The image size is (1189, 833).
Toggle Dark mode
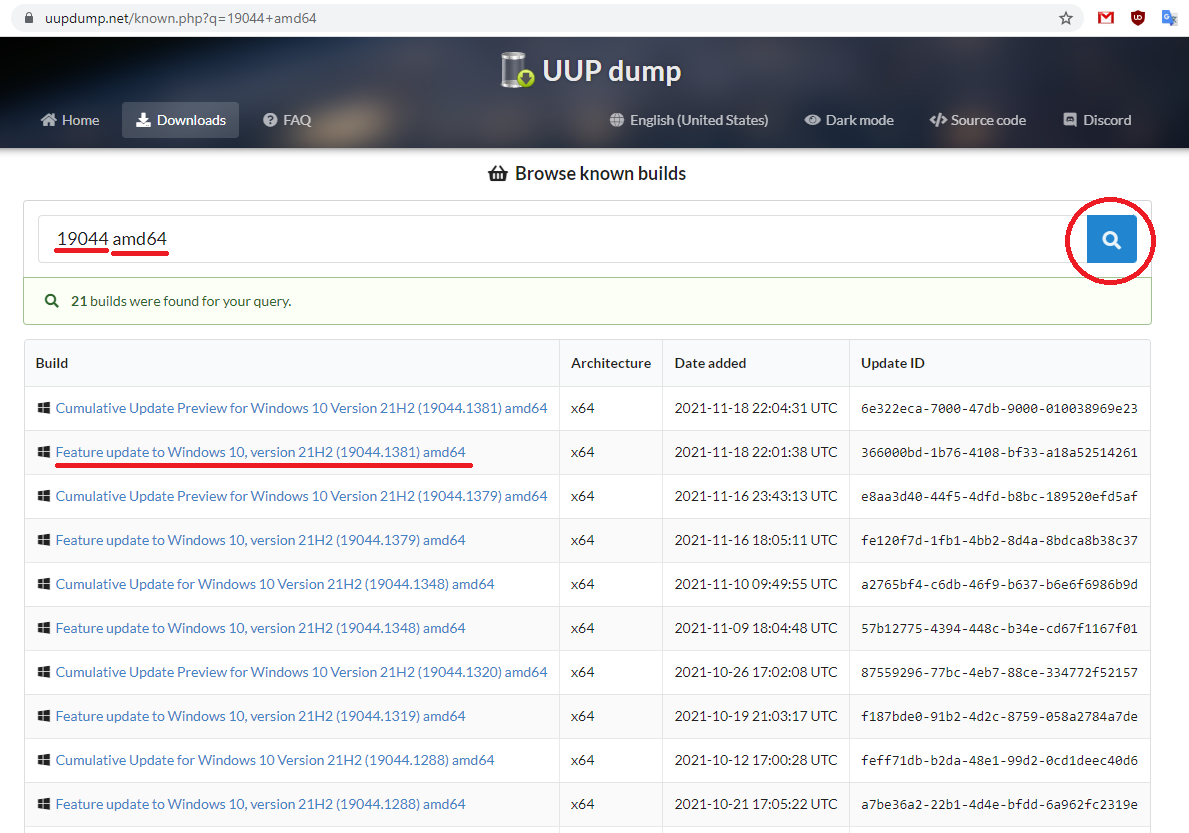pos(849,120)
